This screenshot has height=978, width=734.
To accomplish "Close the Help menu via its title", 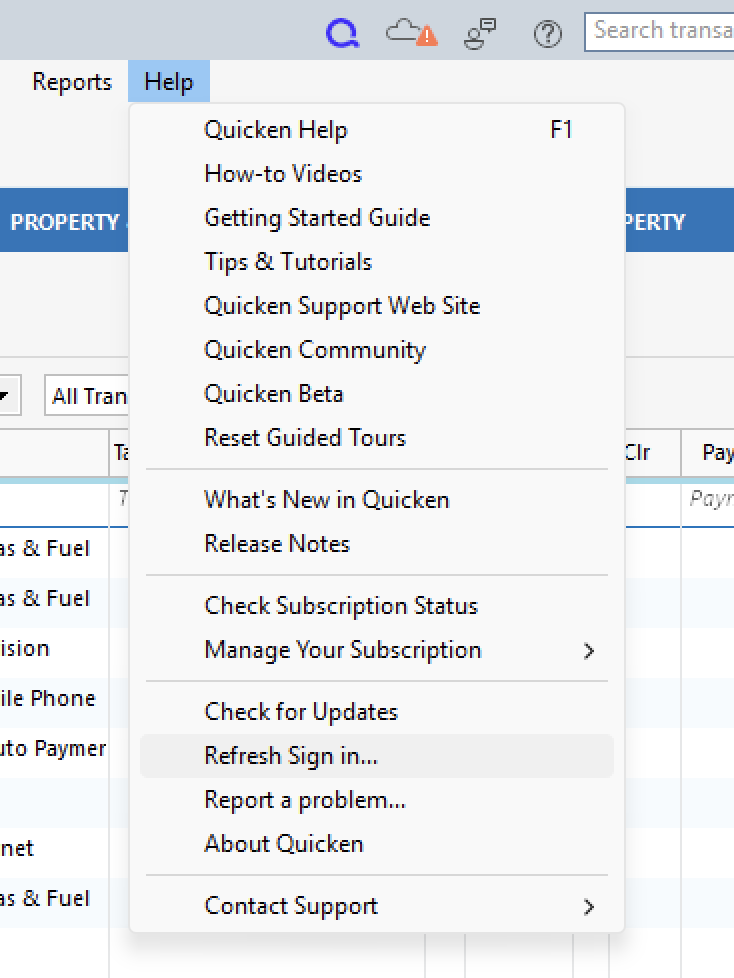I will 169,82.
